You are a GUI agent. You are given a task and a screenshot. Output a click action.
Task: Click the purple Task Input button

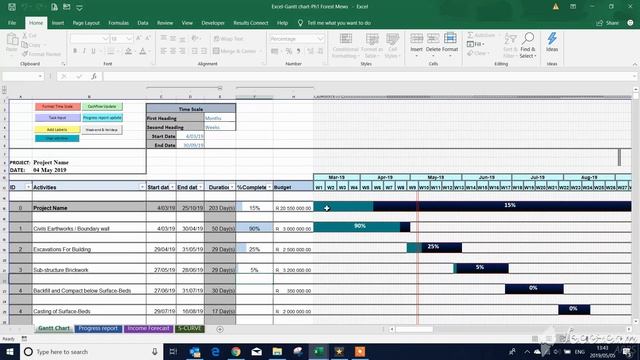pyautogui.click(x=58, y=118)
